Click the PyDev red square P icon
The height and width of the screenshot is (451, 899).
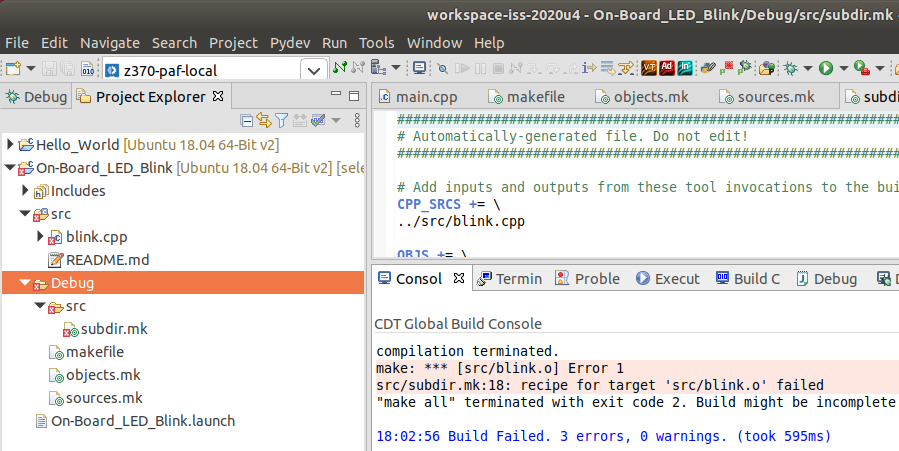click(726, 68)
